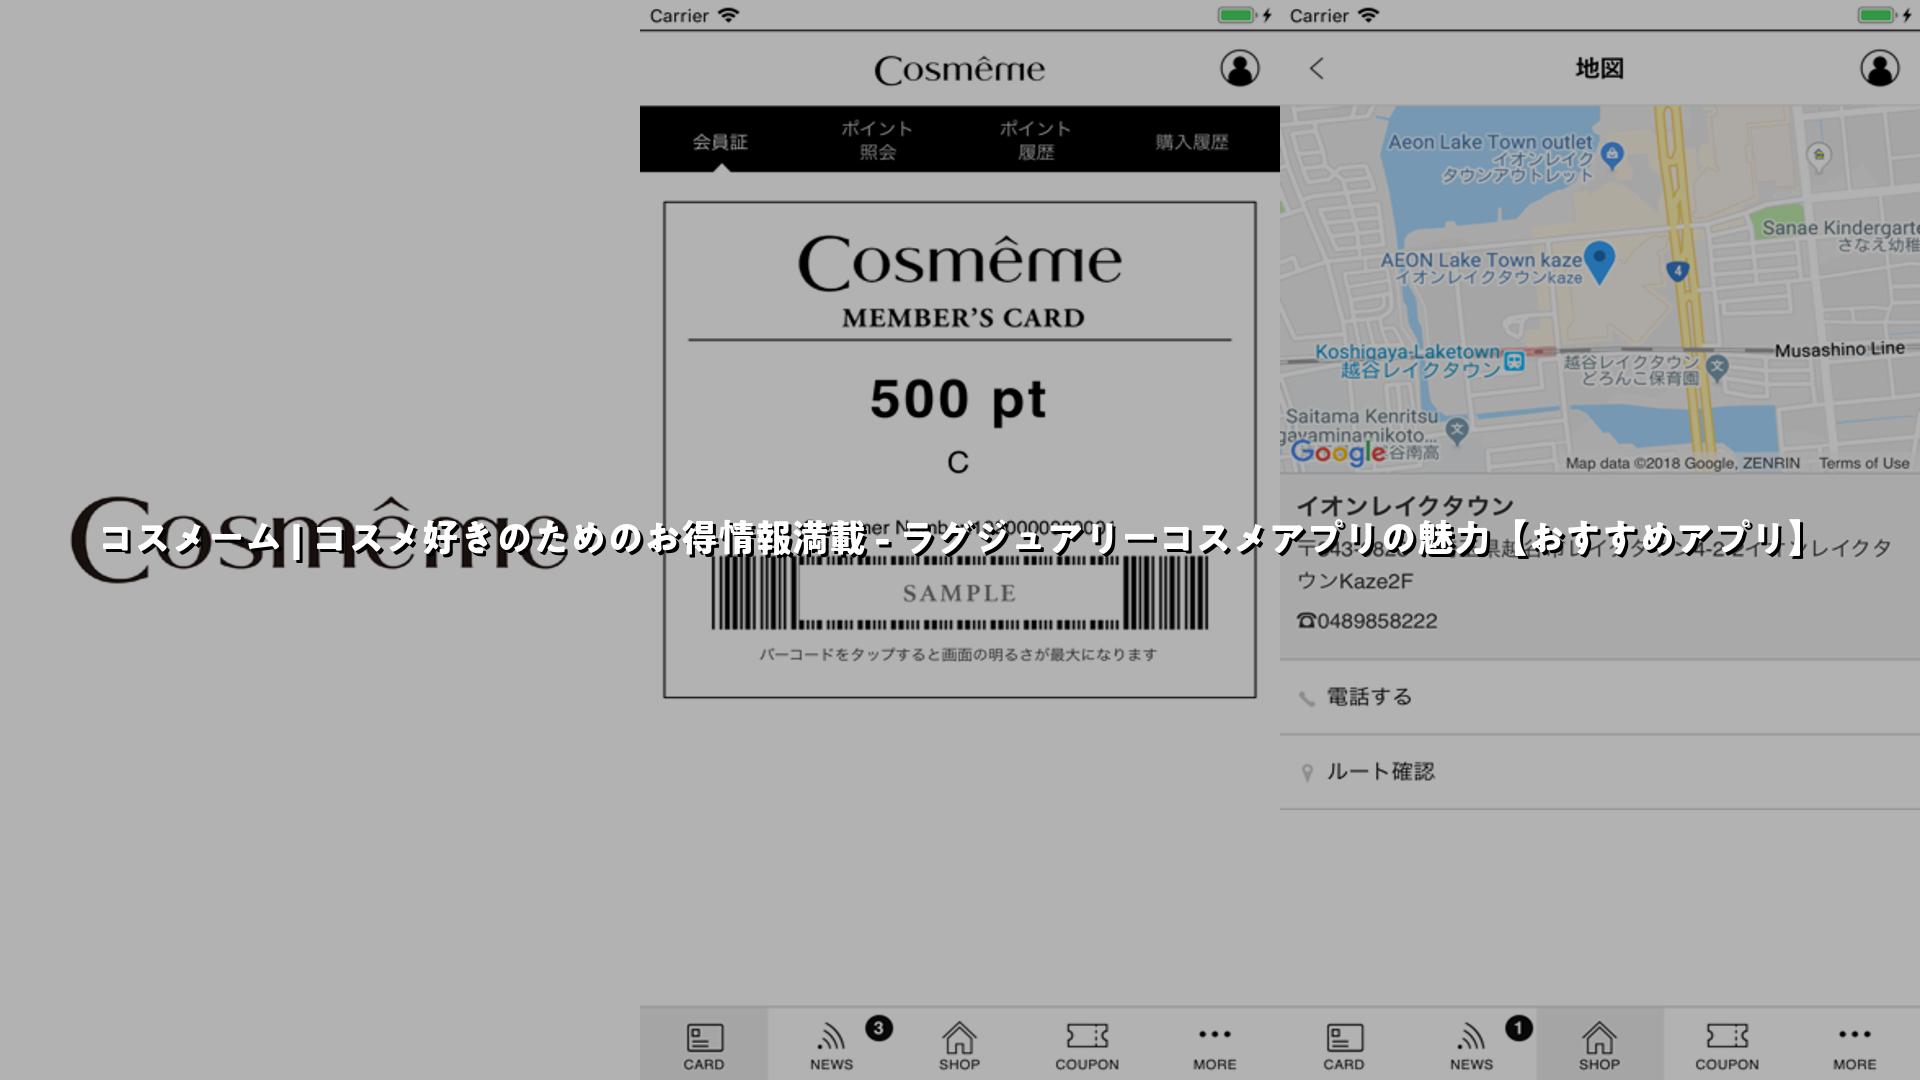Click the 越谷レイクタウンどろんこ保育園 marker
The width and height of the screenshot is (1920, 1080).
click(1718, 366)
